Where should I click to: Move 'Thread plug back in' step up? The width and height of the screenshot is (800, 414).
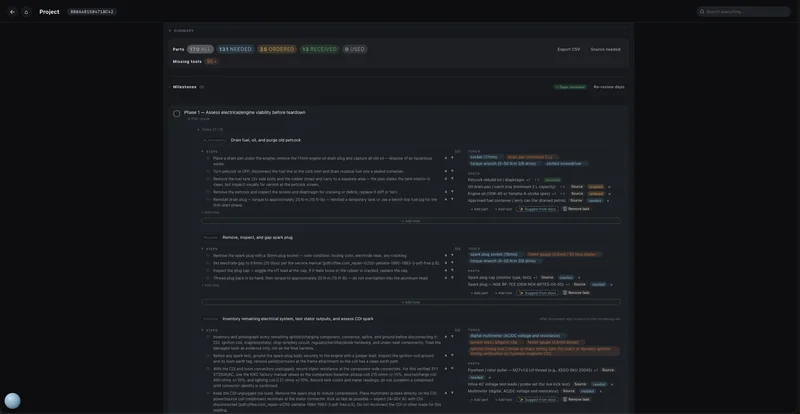[445, 278]
